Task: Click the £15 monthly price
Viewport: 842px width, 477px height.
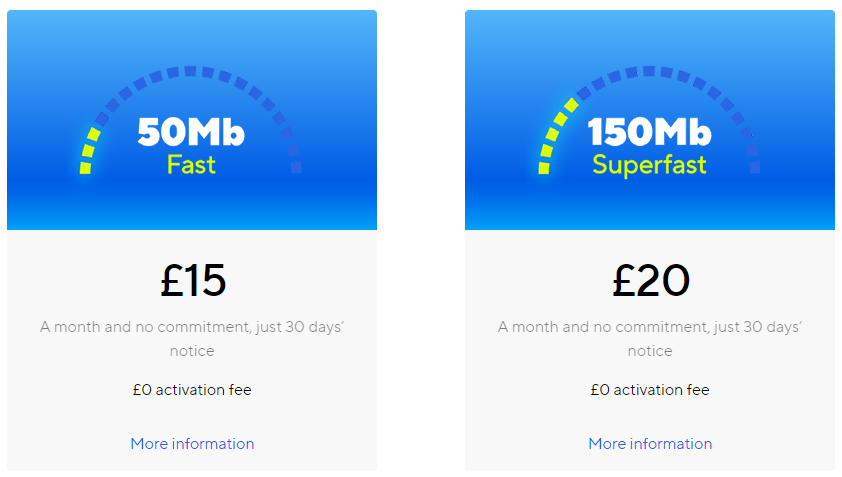Action: [x=193, y=280]
